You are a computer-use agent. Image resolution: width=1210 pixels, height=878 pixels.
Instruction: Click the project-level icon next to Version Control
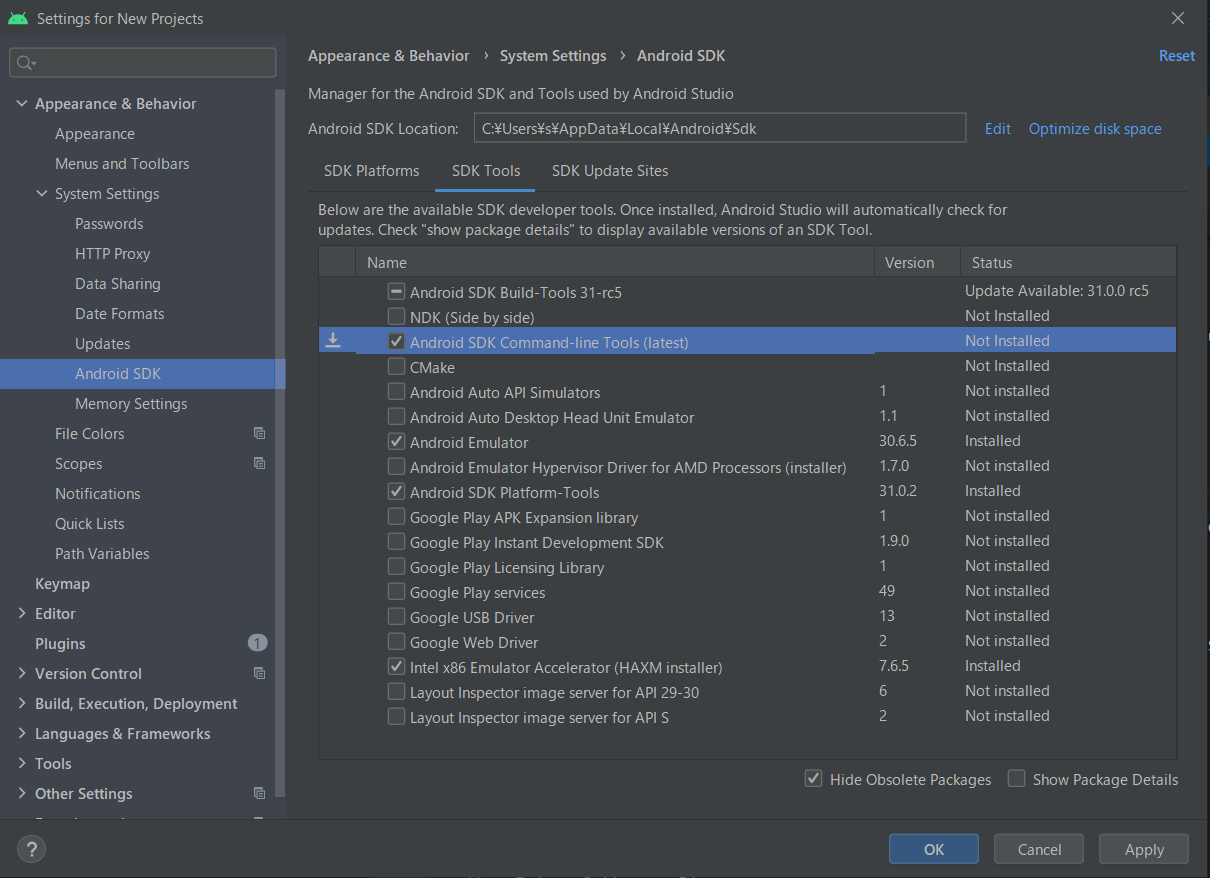click(259, 673)
